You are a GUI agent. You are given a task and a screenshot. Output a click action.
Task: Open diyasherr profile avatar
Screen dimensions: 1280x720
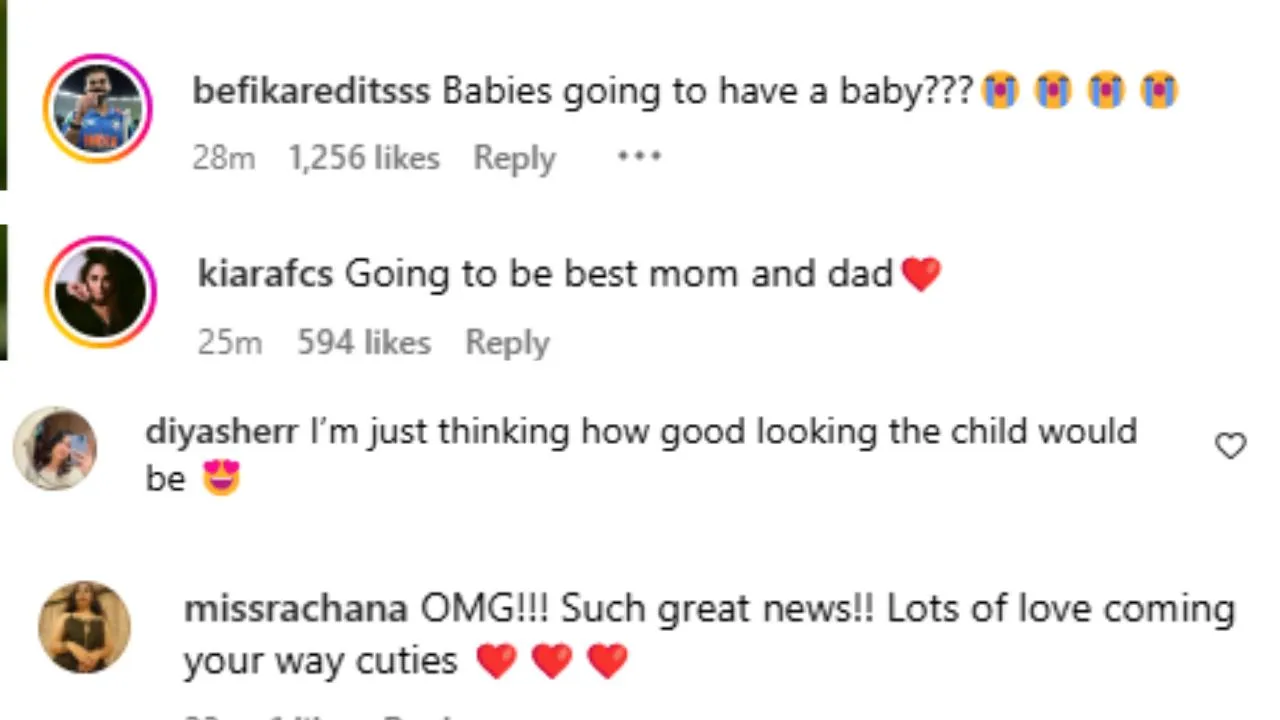pos(55,449)
